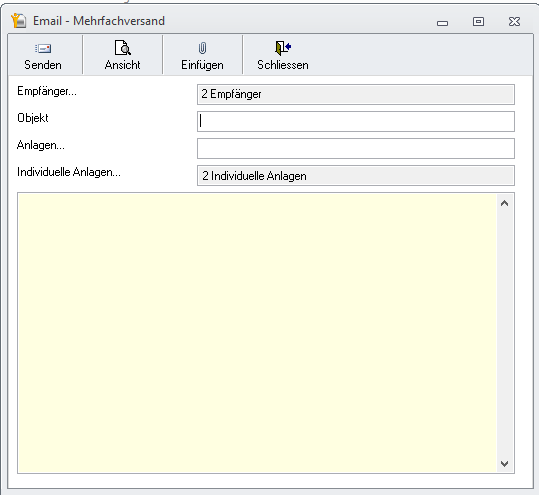The width and height of the screenshot is (539, 495).
Task: Click the Objekt label text
Action: coord(33,118)
